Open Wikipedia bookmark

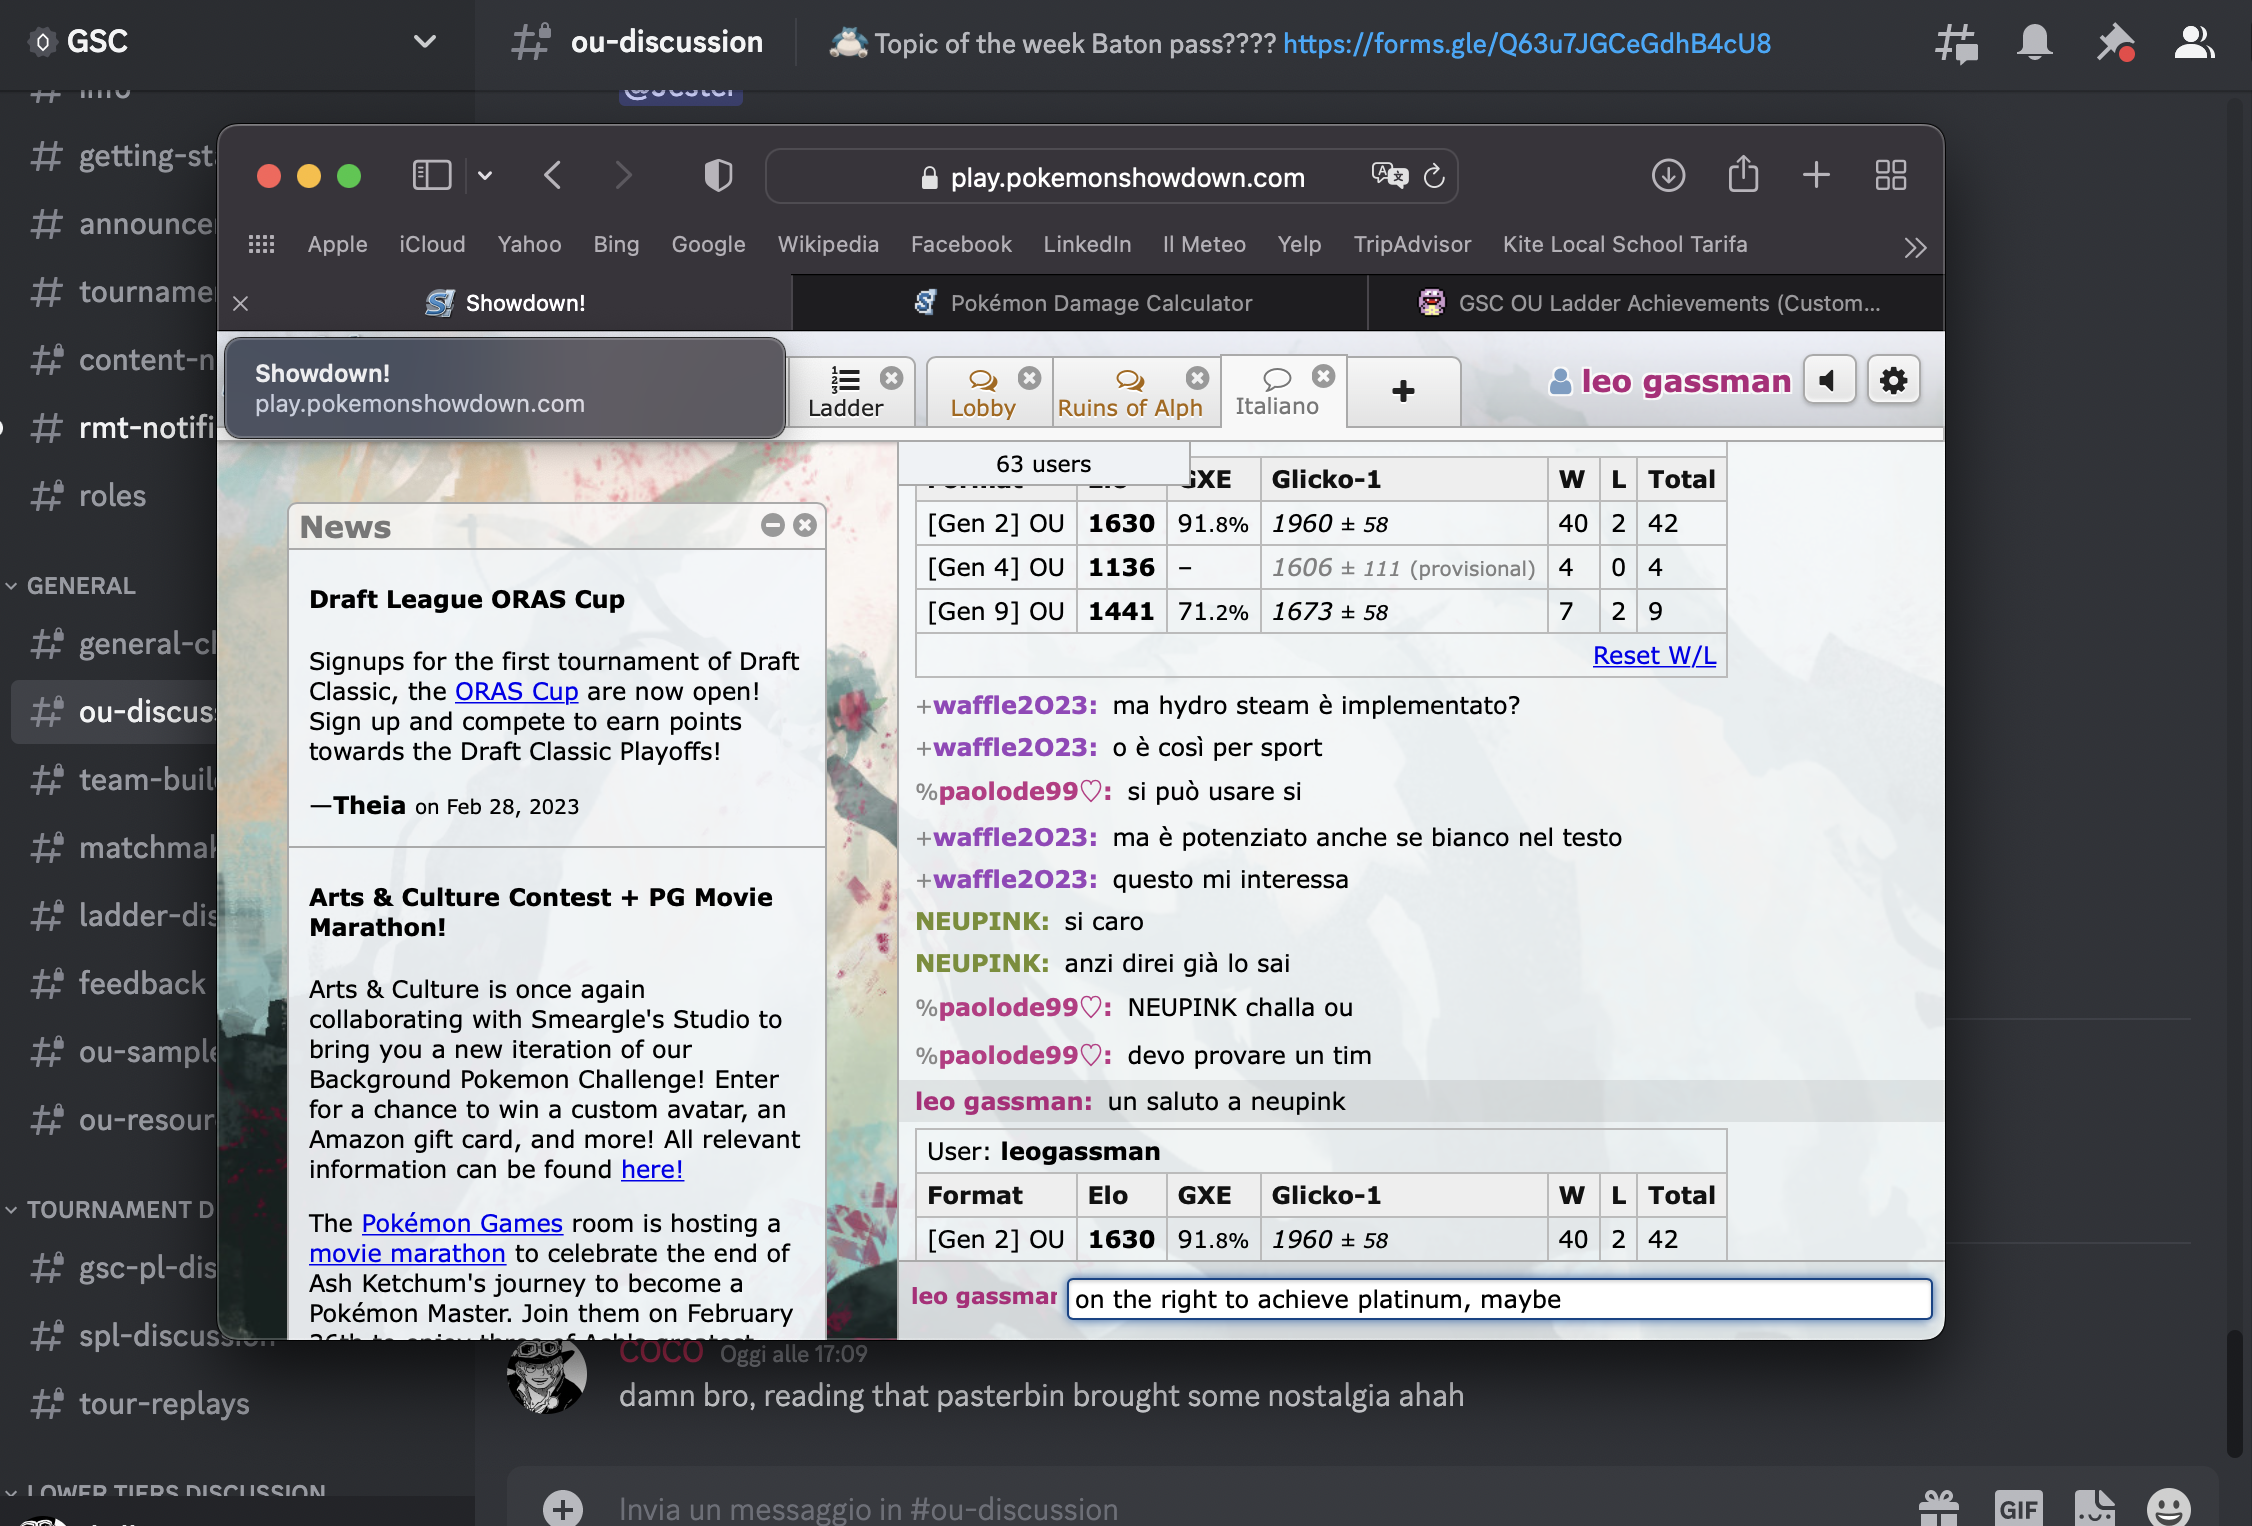tap(828, 244)
